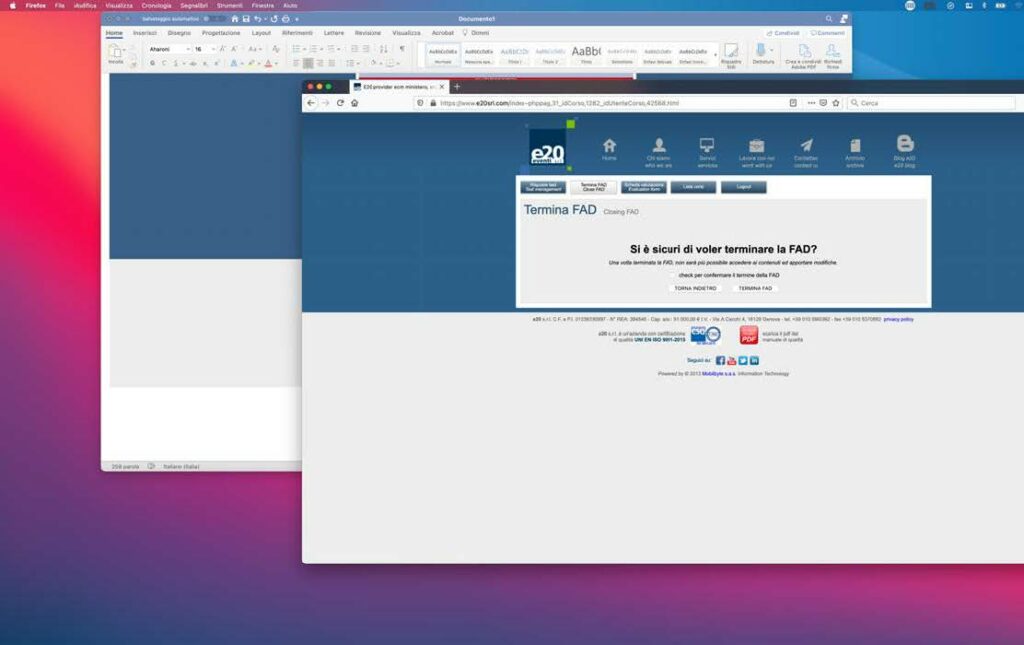Open Riquadro Stili in Word ribbon

[731, 56]
